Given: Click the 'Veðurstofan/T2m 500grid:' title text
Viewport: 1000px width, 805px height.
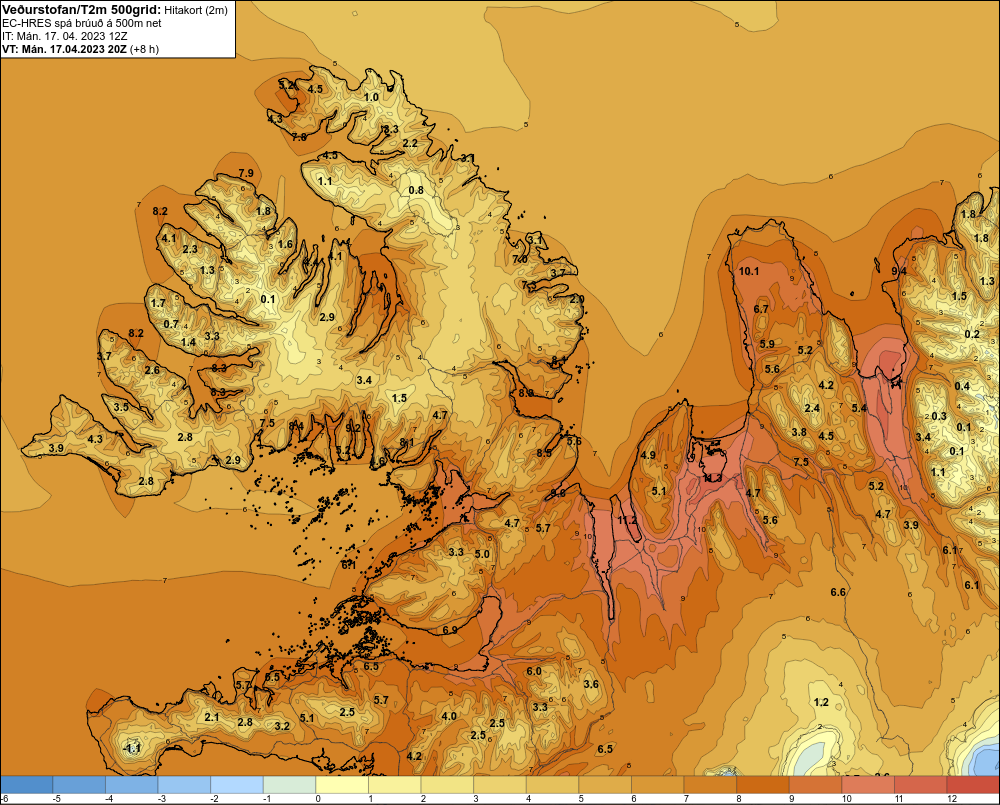Looking at the screenshot, I should (x=81, y=10).
